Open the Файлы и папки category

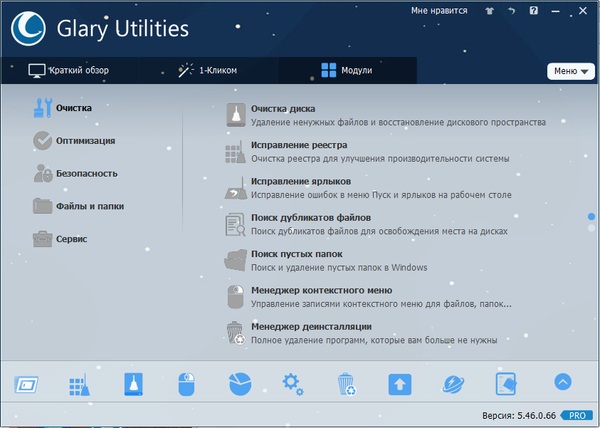[88, 207]
